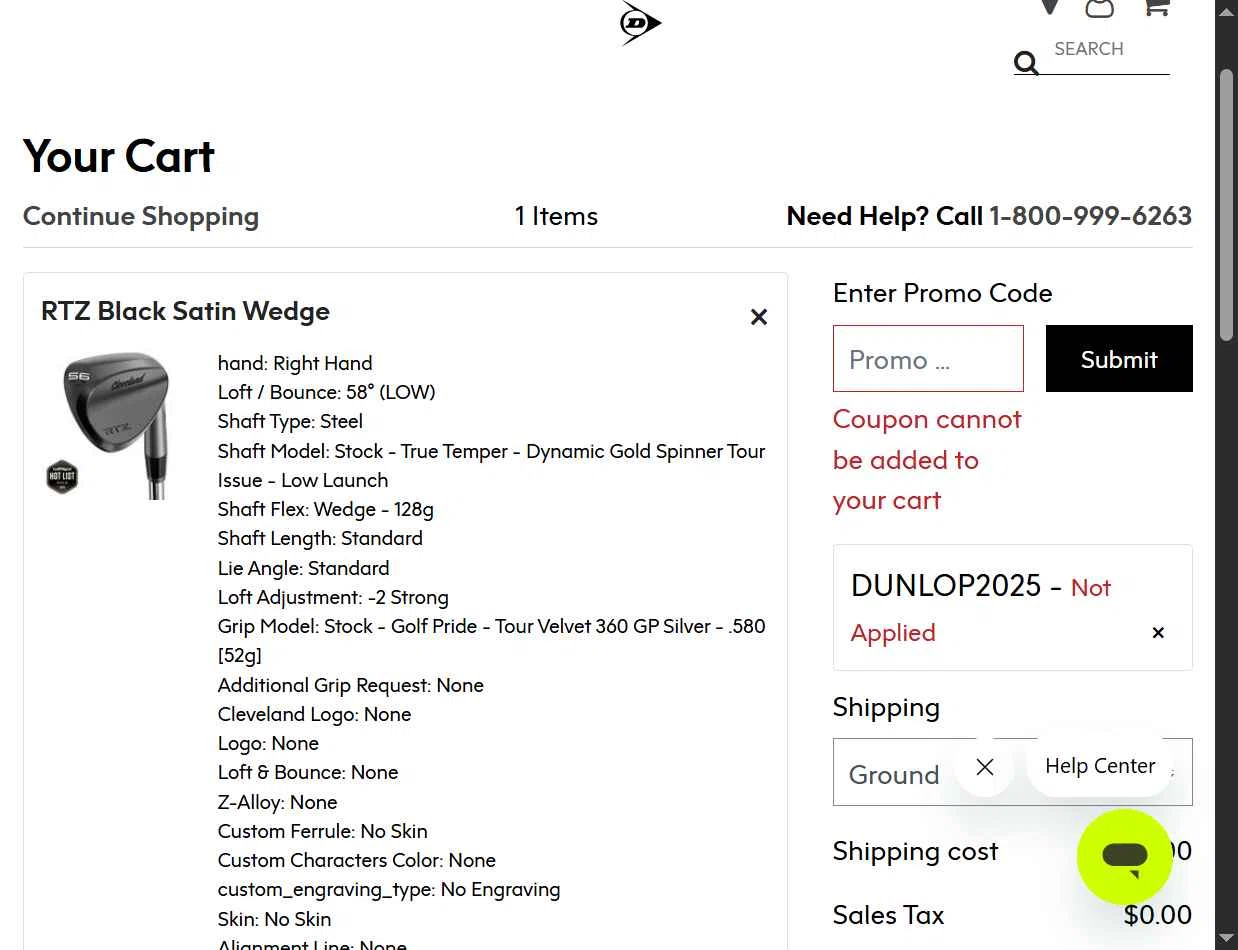Image resolution: width=1238 pixels, height=950 pixels.
Task: Open RTZ Black Satin Wedge product title
Action: [185, 311]
